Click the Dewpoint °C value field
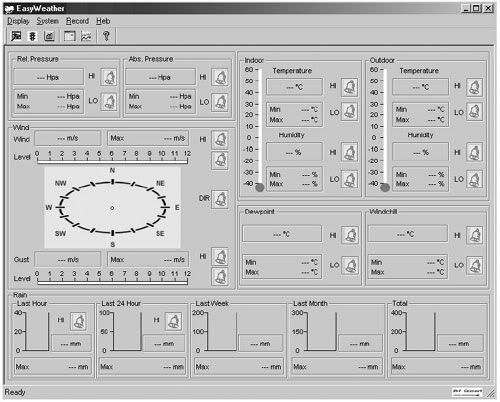500x402 pixels. [x=282, y=234]
